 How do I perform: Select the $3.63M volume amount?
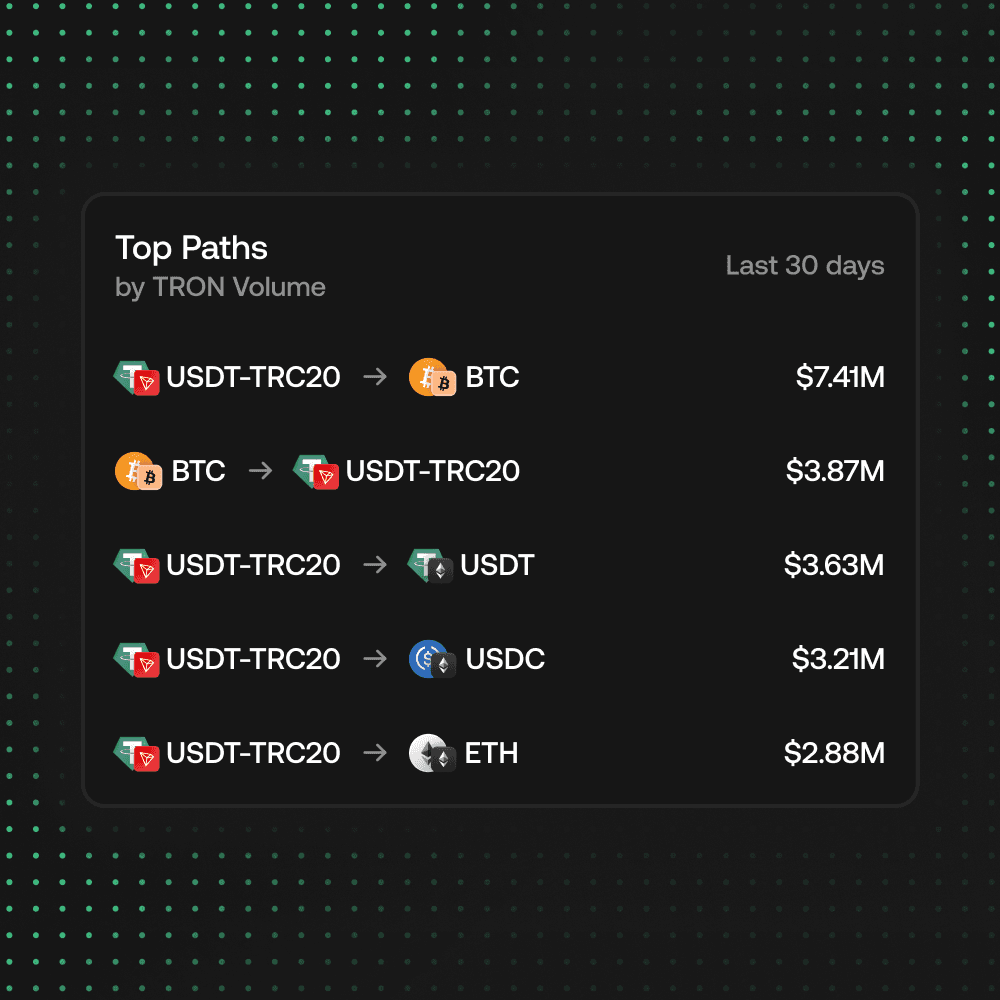pos(834,566)
